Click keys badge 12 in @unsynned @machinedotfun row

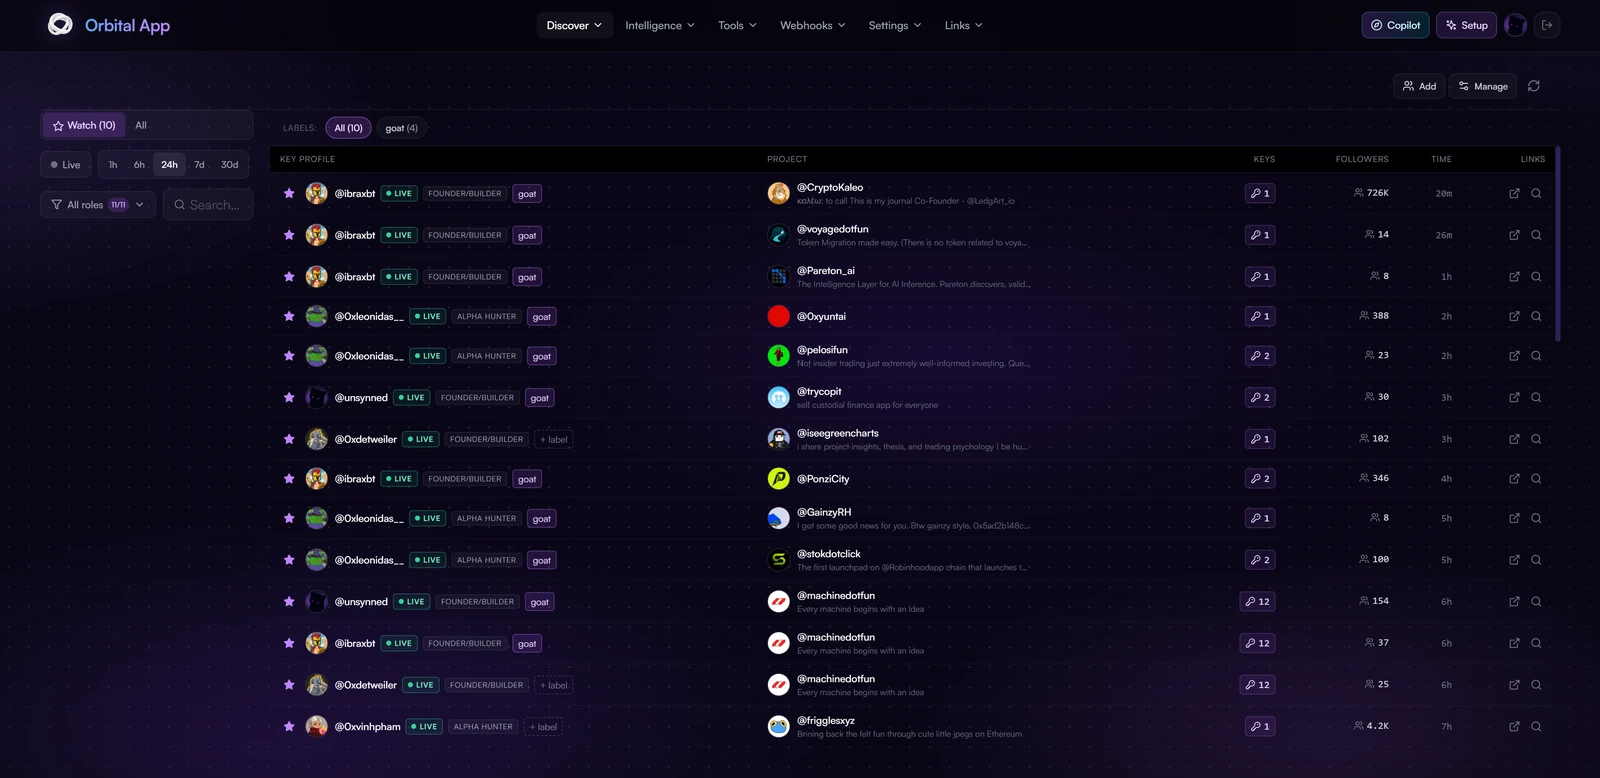click(1258, 602)
